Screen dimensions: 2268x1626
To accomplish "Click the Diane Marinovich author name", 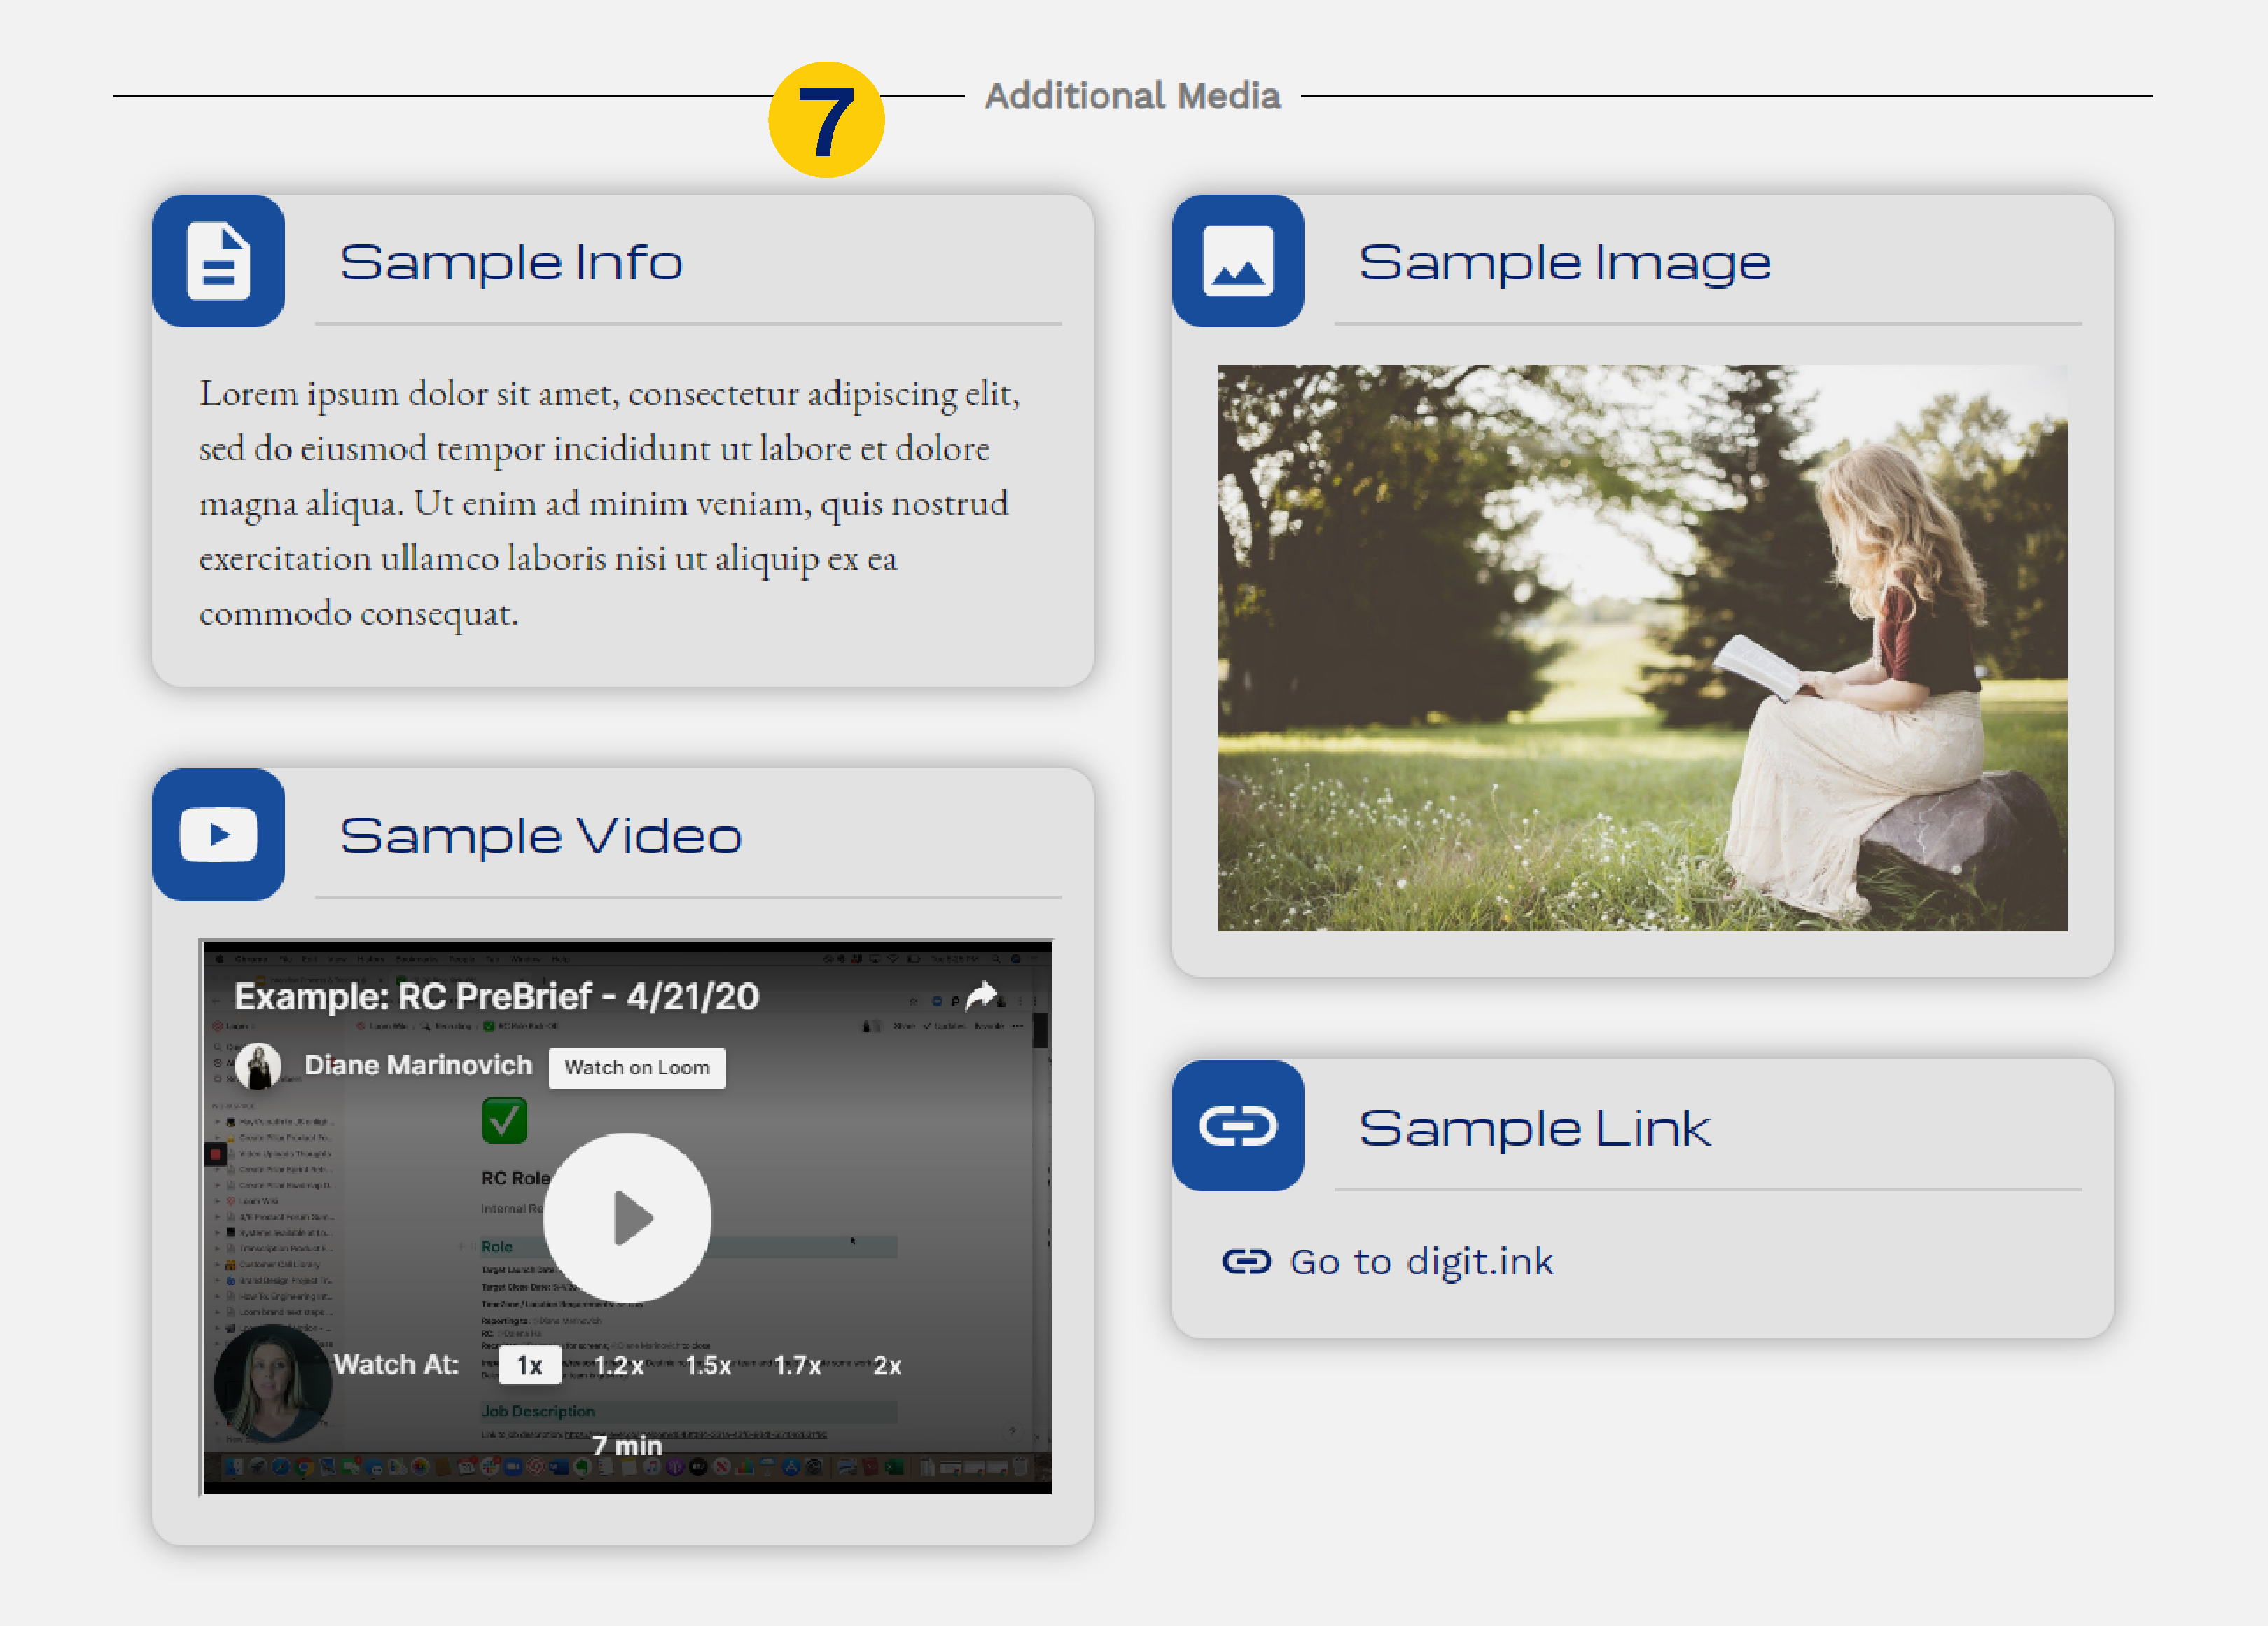I will coord(418,1065).
